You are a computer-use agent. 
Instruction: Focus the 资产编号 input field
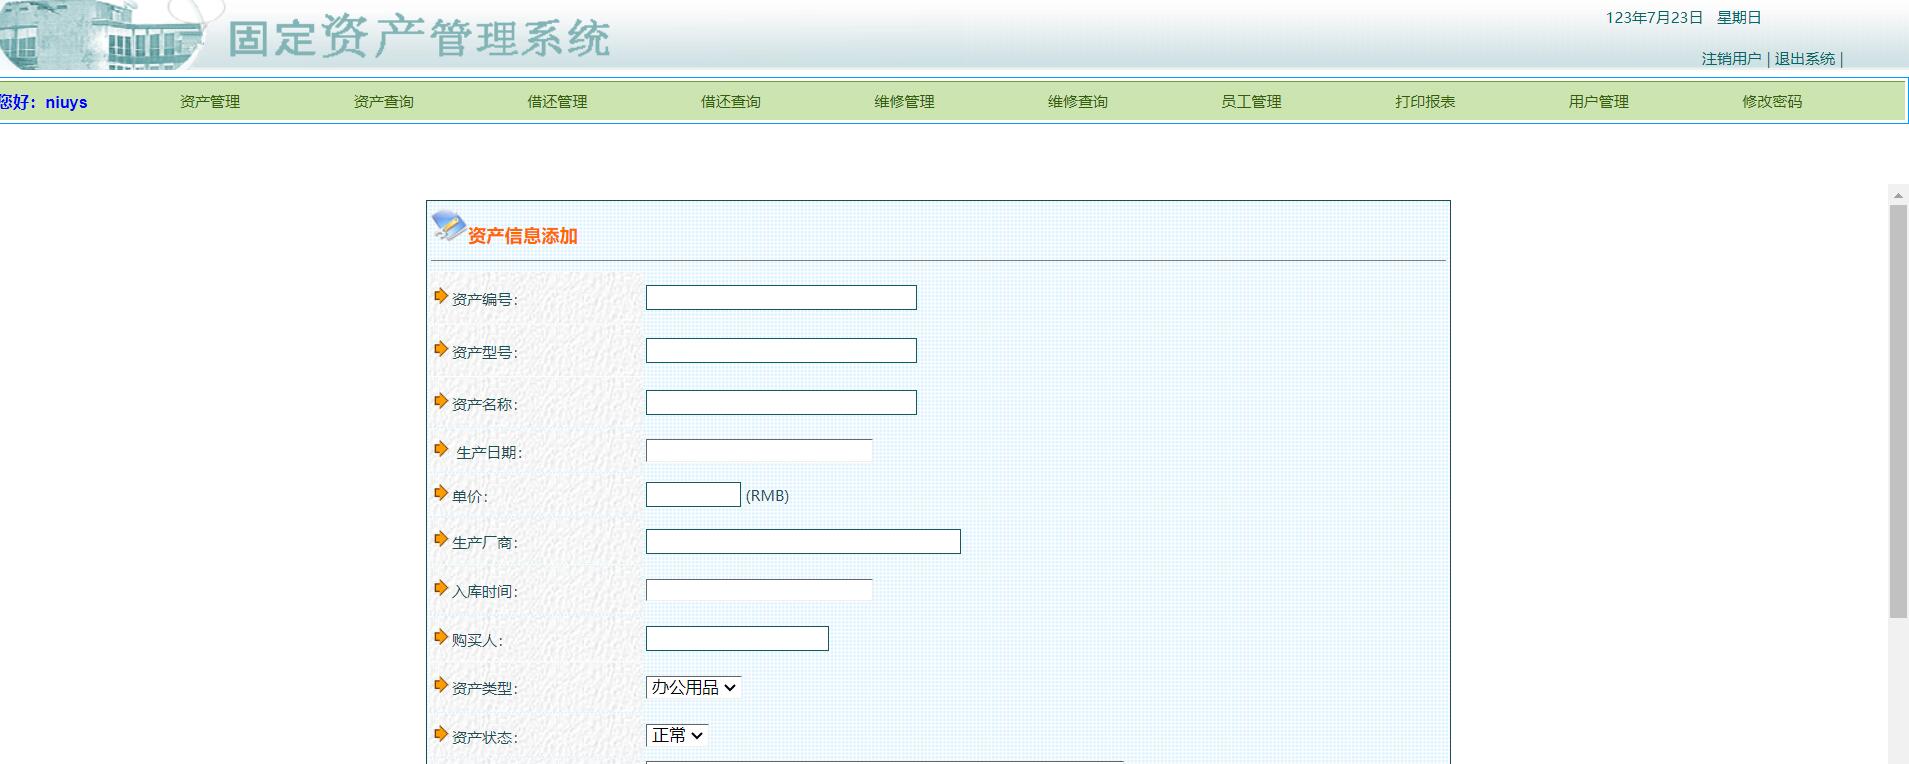(x=781, y=297)
